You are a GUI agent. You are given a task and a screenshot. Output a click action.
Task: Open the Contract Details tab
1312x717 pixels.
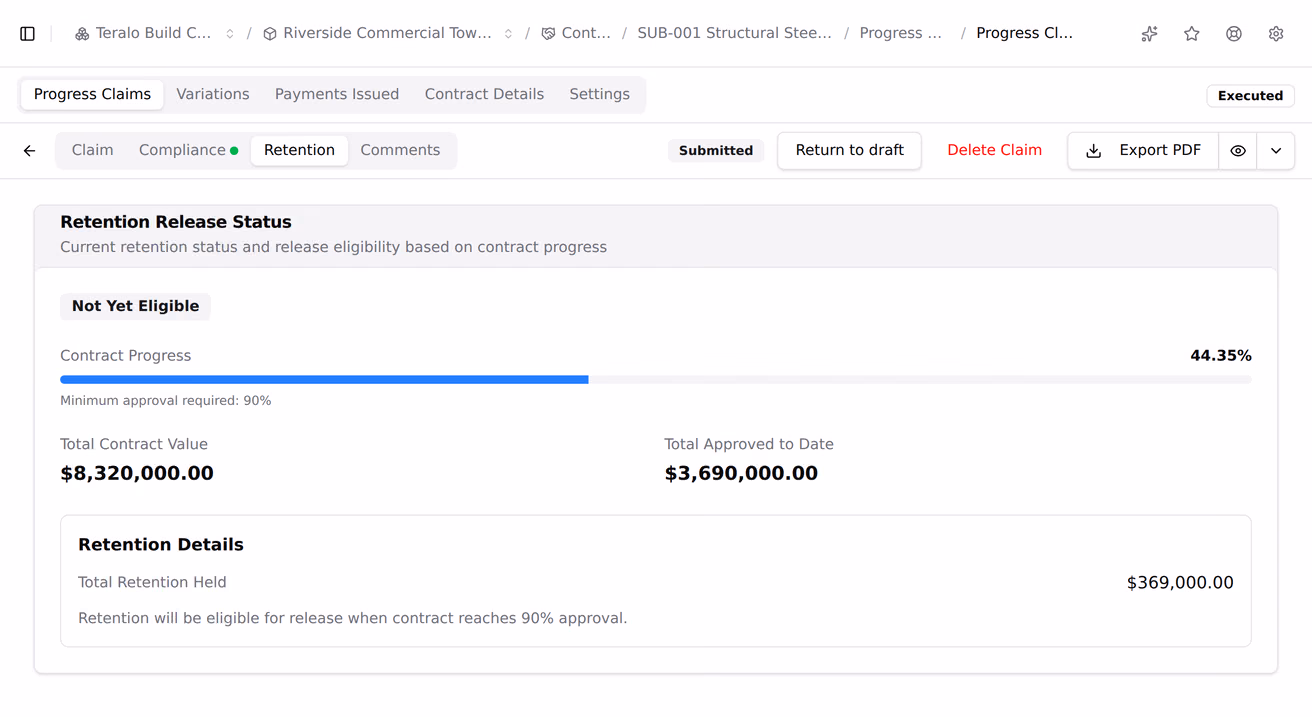(x=484, y=95)
